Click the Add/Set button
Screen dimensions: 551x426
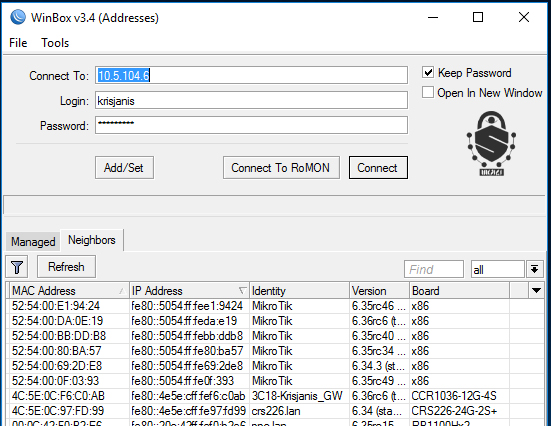(124, 168)
